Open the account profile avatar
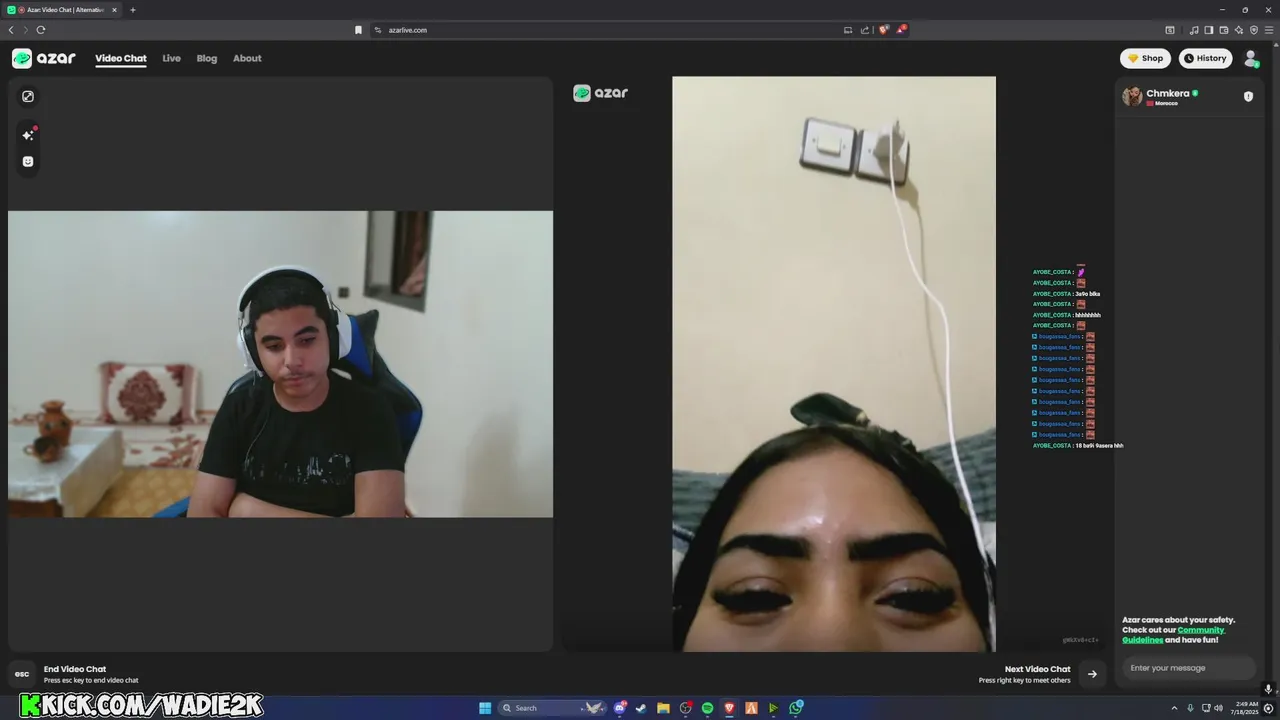Image resolution: width=1280 pixels, height=720 pixels. click(x=1251, y=59)
